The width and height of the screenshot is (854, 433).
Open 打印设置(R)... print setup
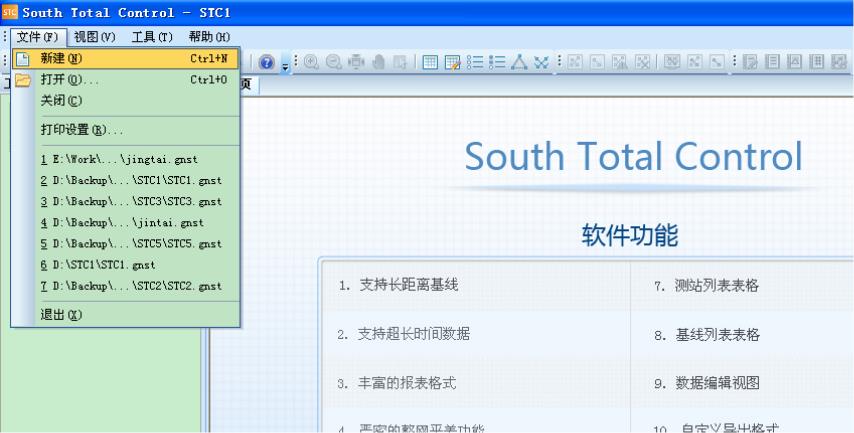coord(125,130)
